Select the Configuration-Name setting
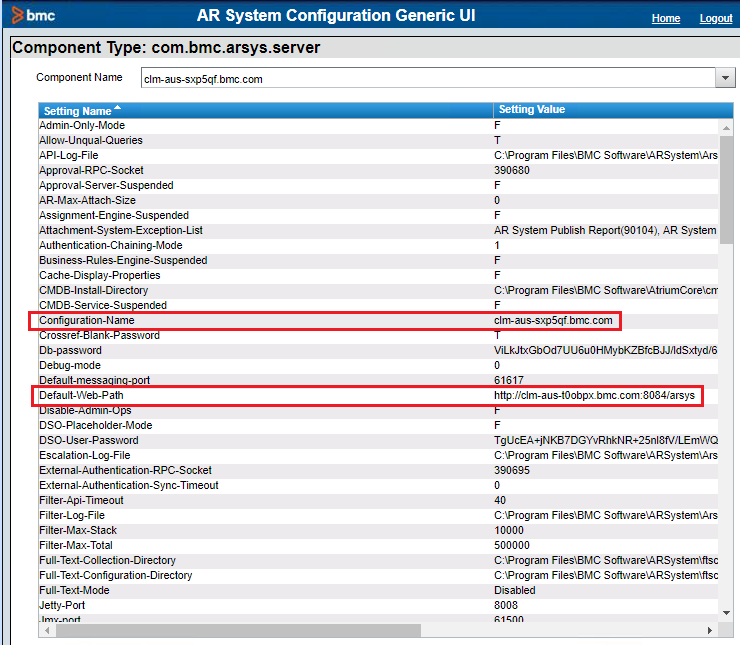 87,320
